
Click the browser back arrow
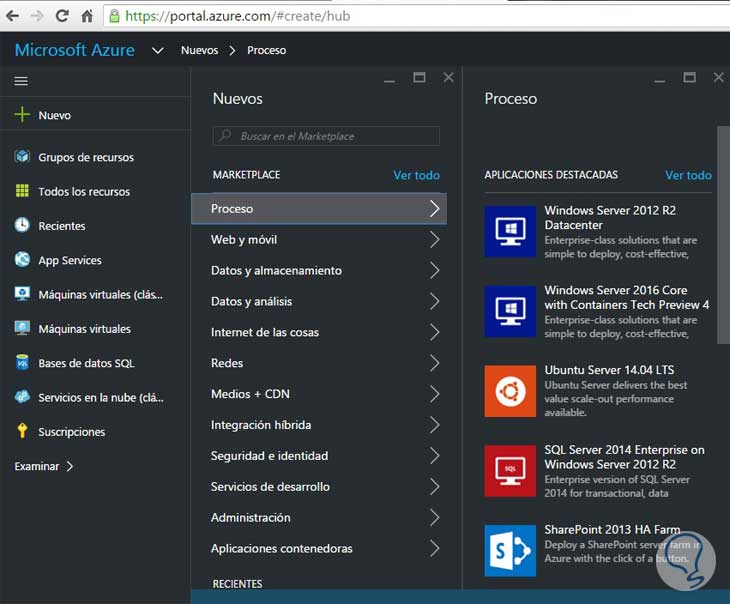tap(13, 16)
